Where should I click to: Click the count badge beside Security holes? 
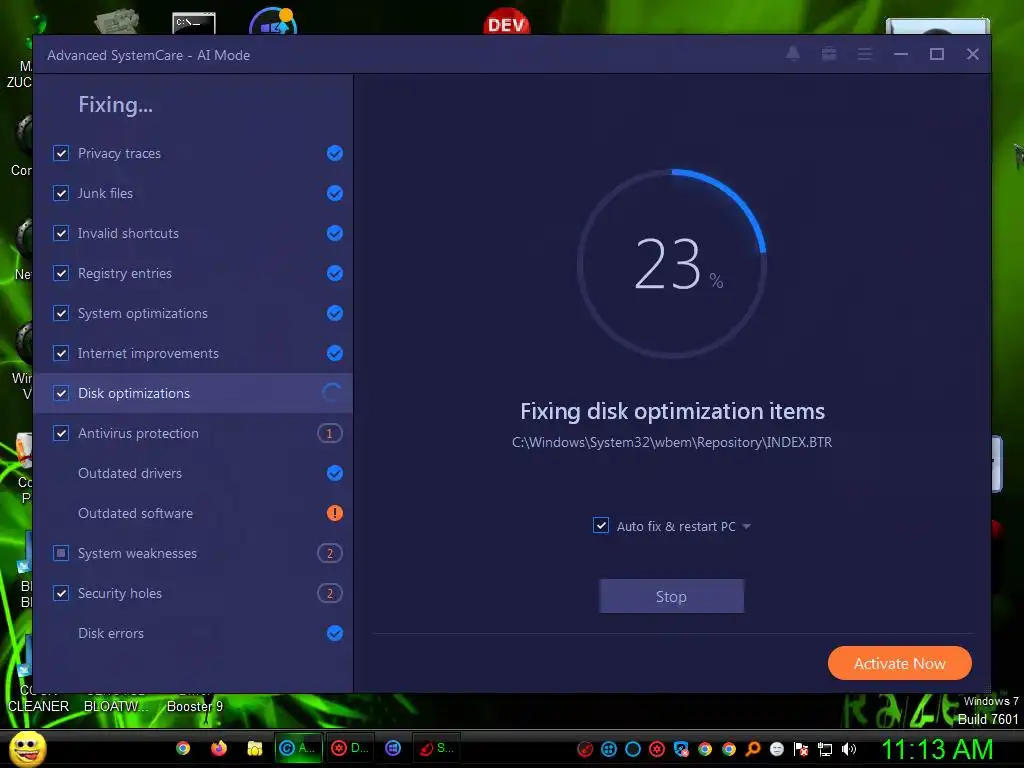pyautogui.click(x=330, y=593)
